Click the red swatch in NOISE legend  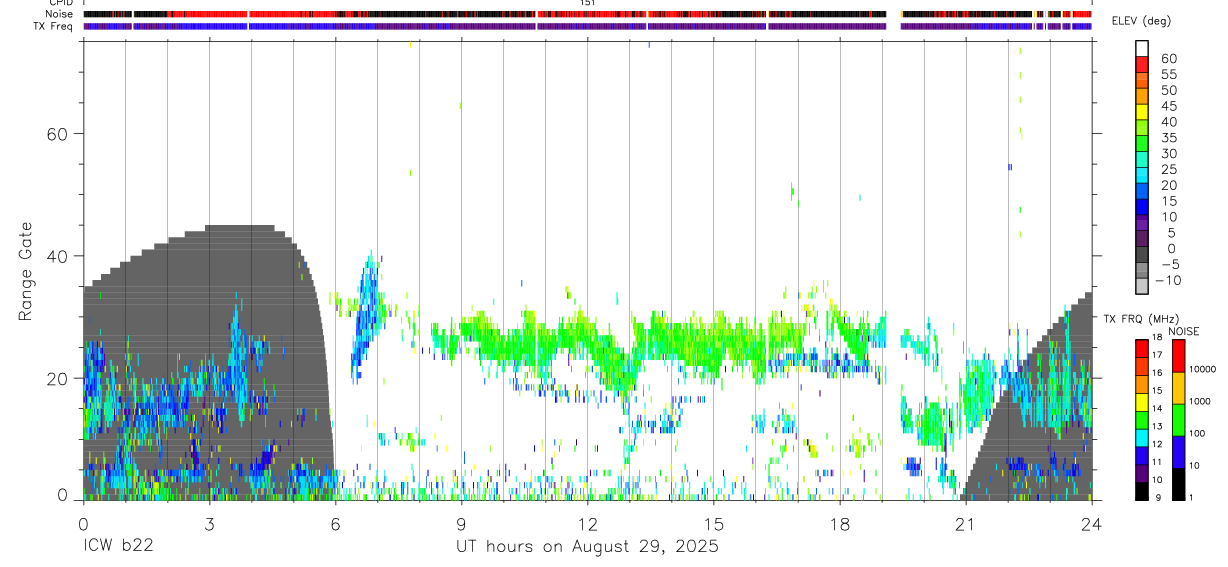[1178, 356]
